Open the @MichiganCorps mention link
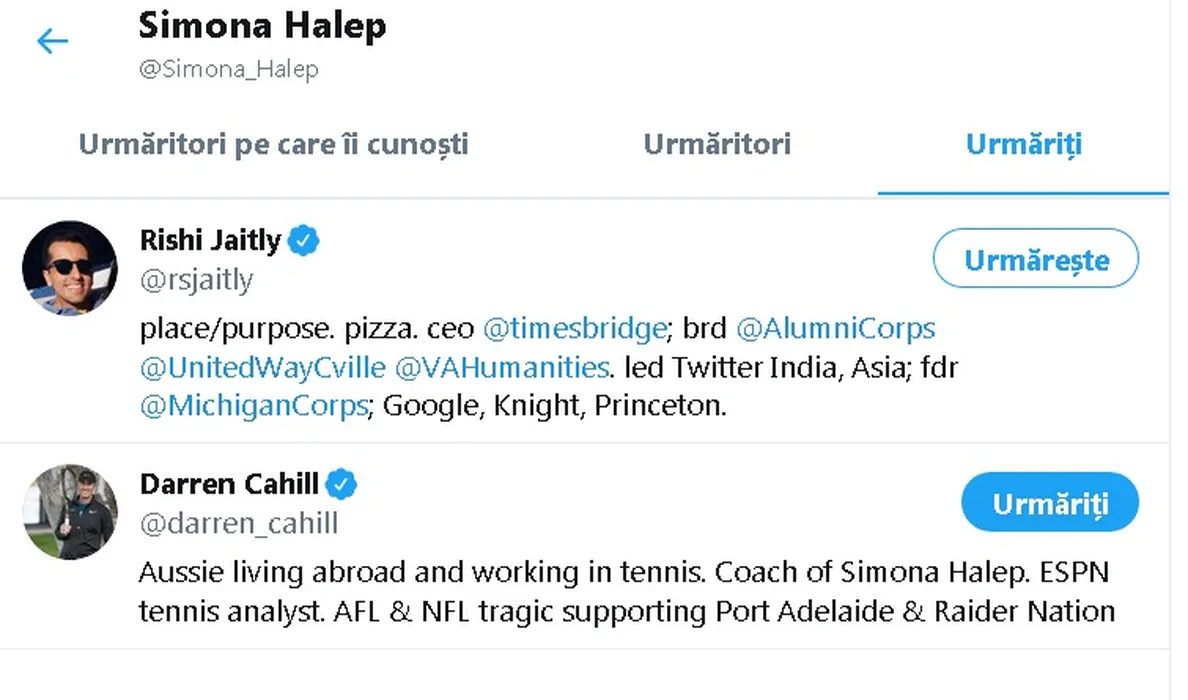 pos(254,406)
